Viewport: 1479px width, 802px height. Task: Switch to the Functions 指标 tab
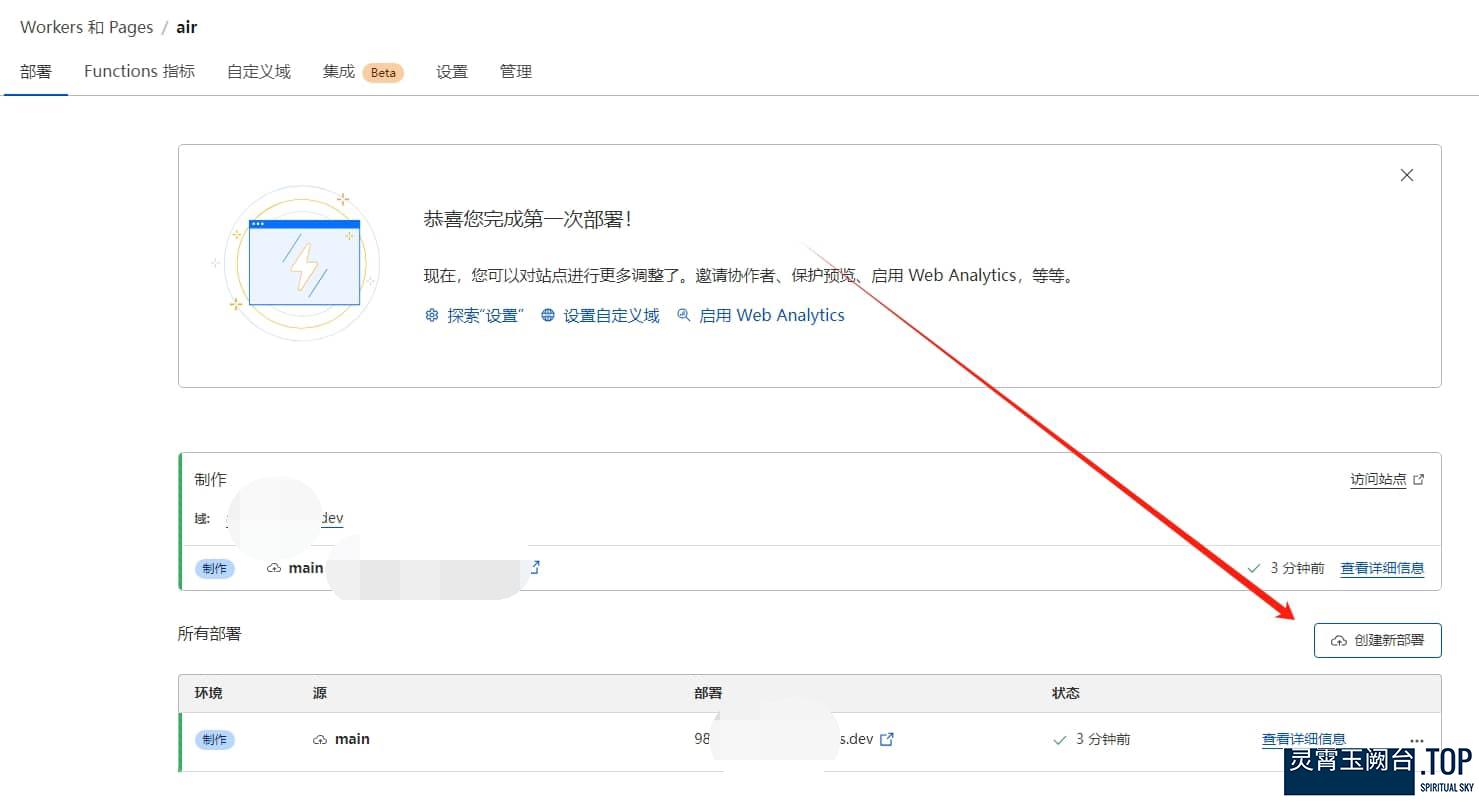[139, 71]
